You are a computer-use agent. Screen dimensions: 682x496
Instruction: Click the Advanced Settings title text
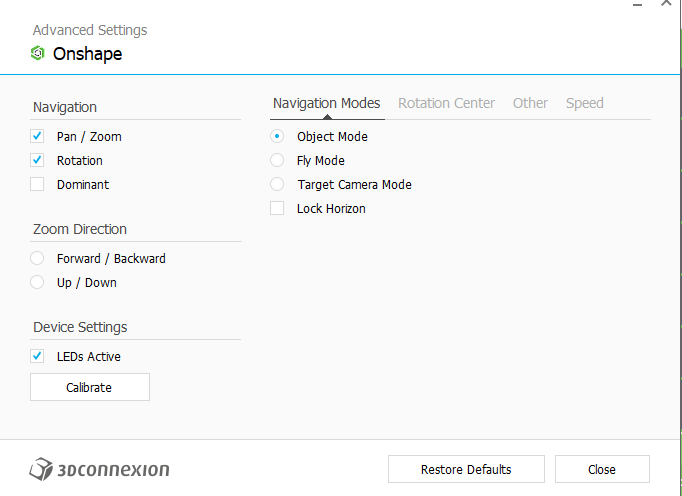click(90, 30)
